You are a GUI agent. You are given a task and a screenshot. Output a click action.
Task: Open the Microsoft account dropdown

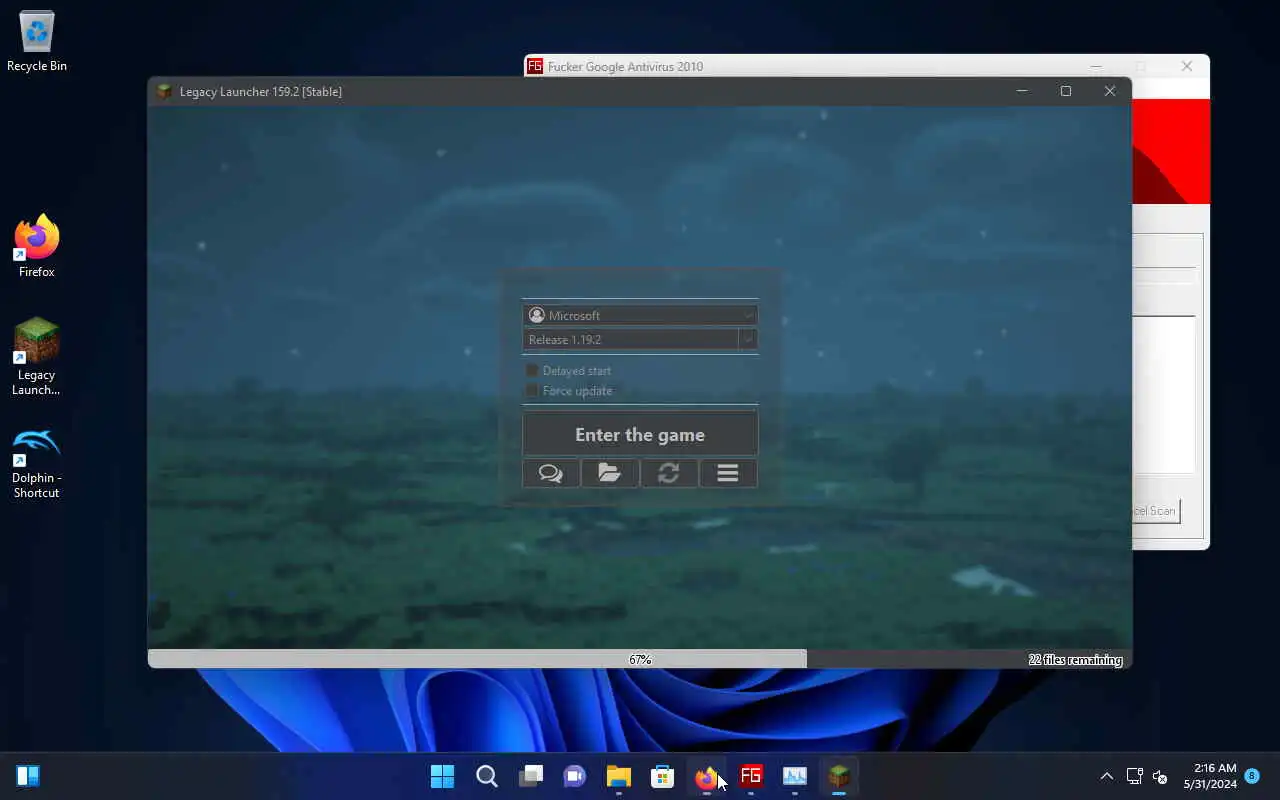(x=640, y=315)
